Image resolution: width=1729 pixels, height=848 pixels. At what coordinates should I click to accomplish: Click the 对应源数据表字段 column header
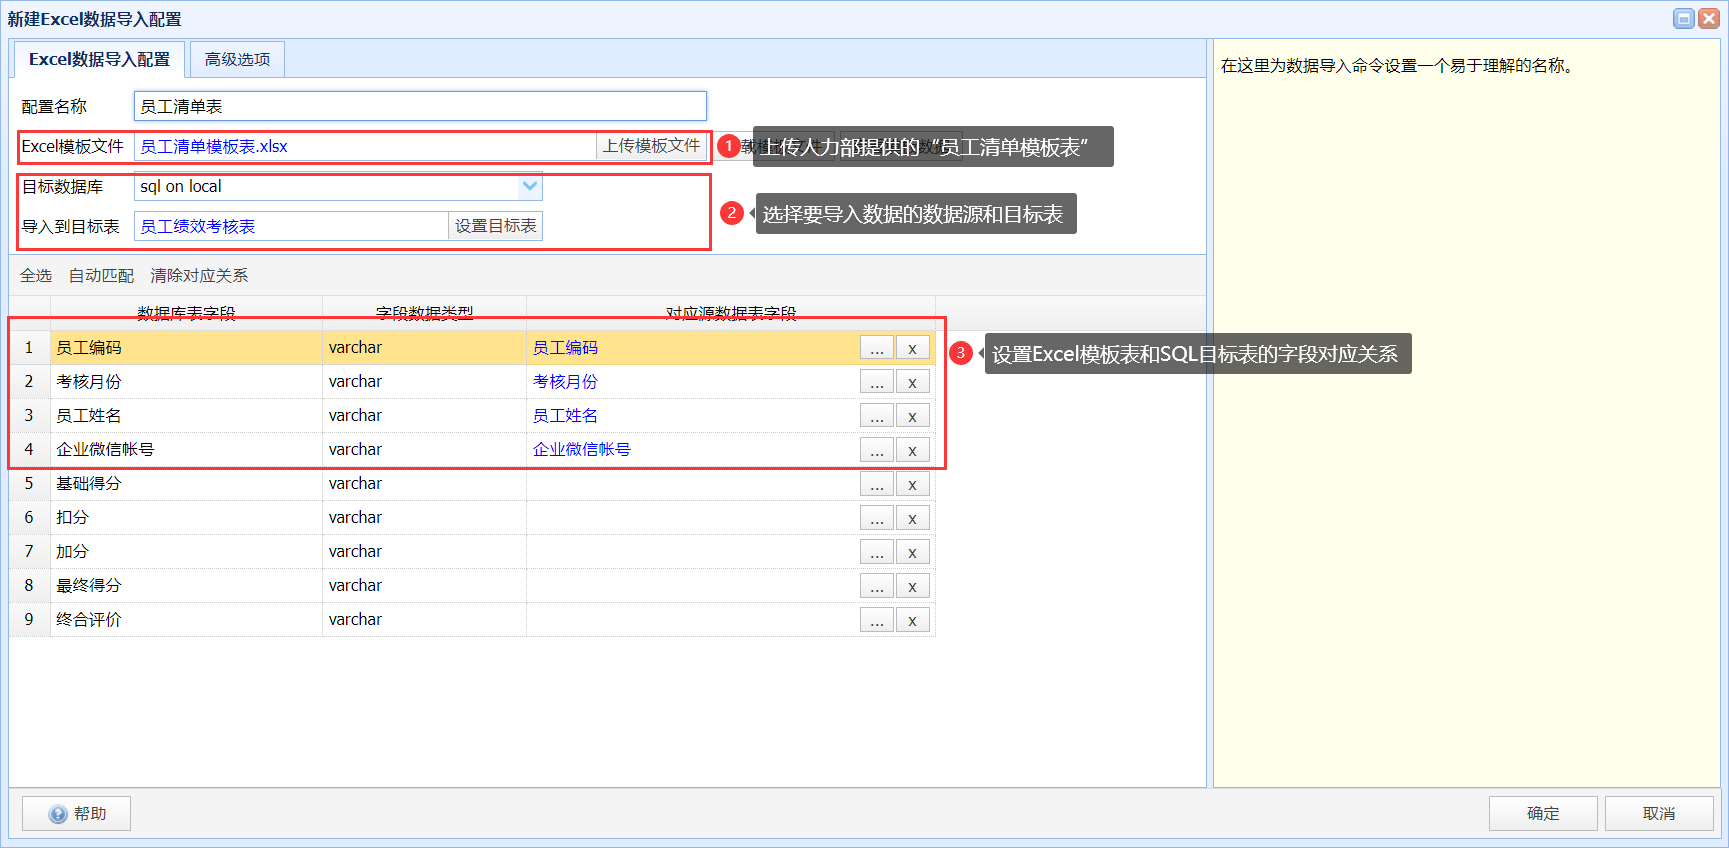731,313
